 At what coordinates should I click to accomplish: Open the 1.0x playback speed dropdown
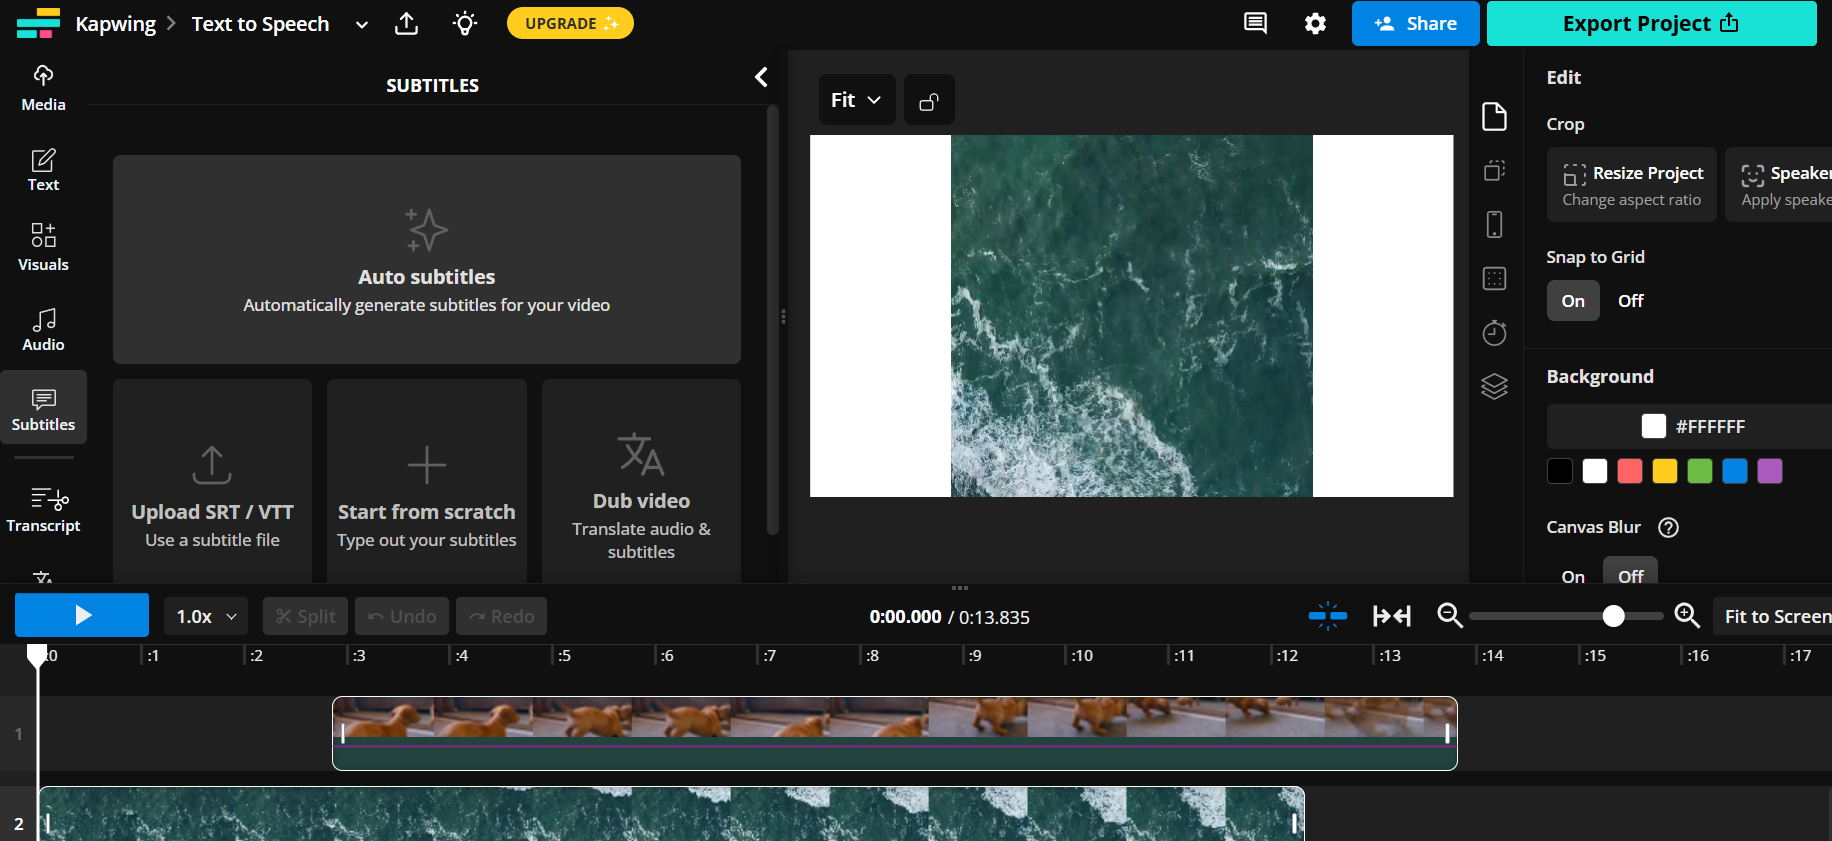(207, 617)
